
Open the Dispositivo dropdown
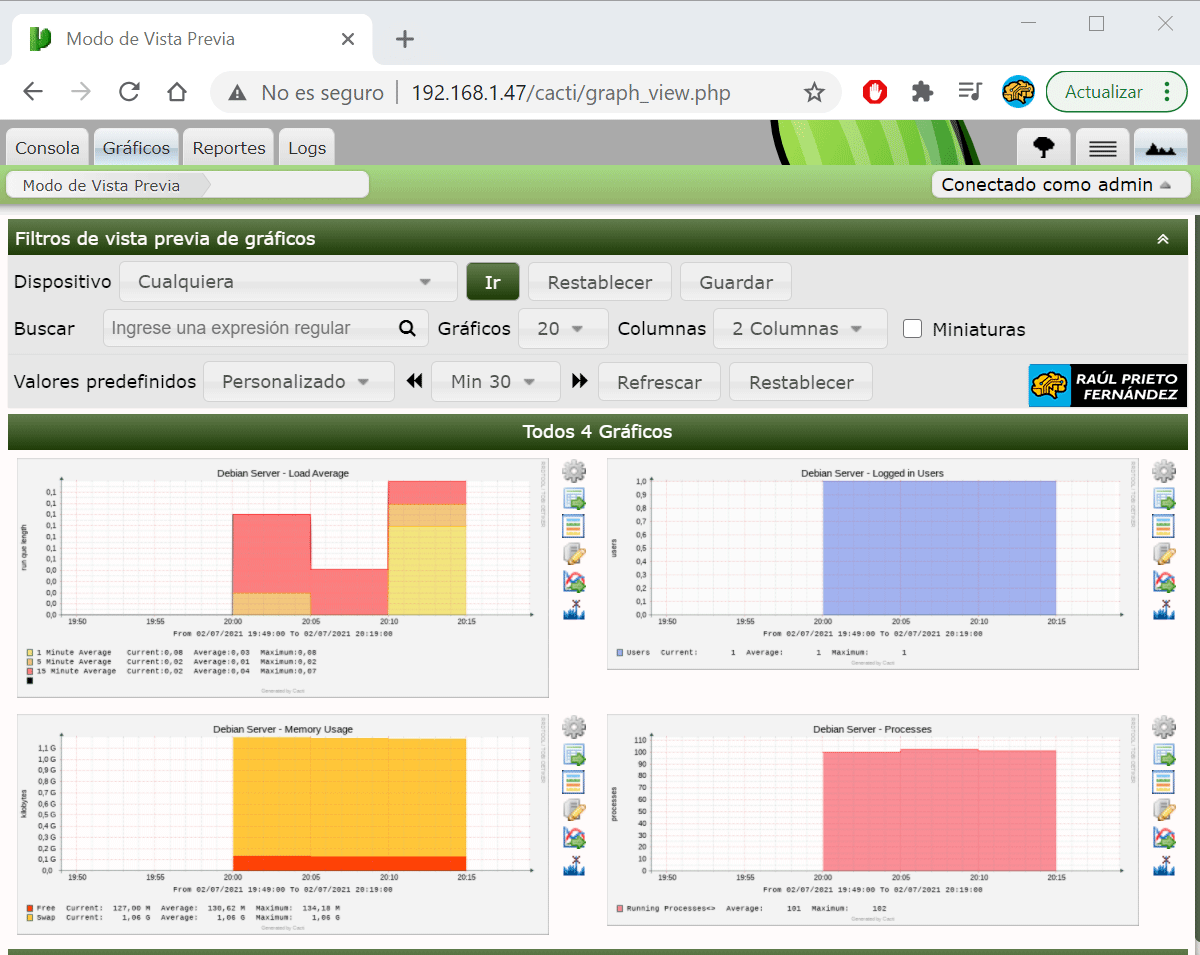[x=288, y=282]
